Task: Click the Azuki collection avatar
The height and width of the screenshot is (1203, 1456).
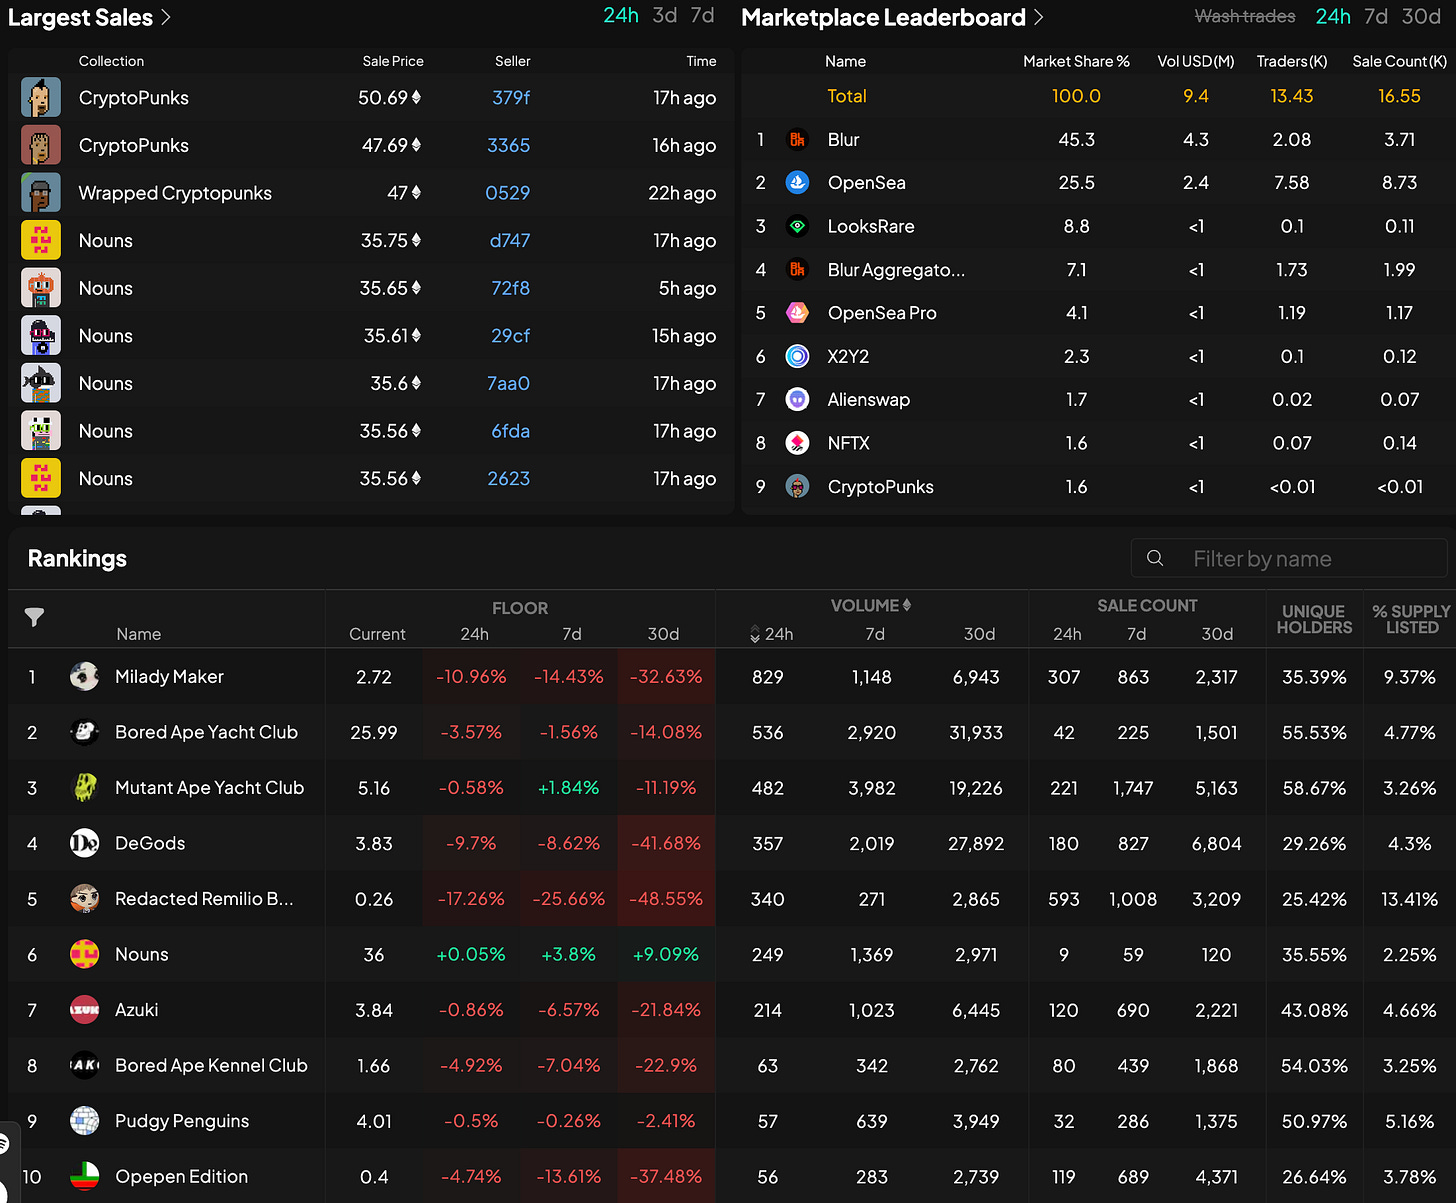Action: click(84, 1010)
